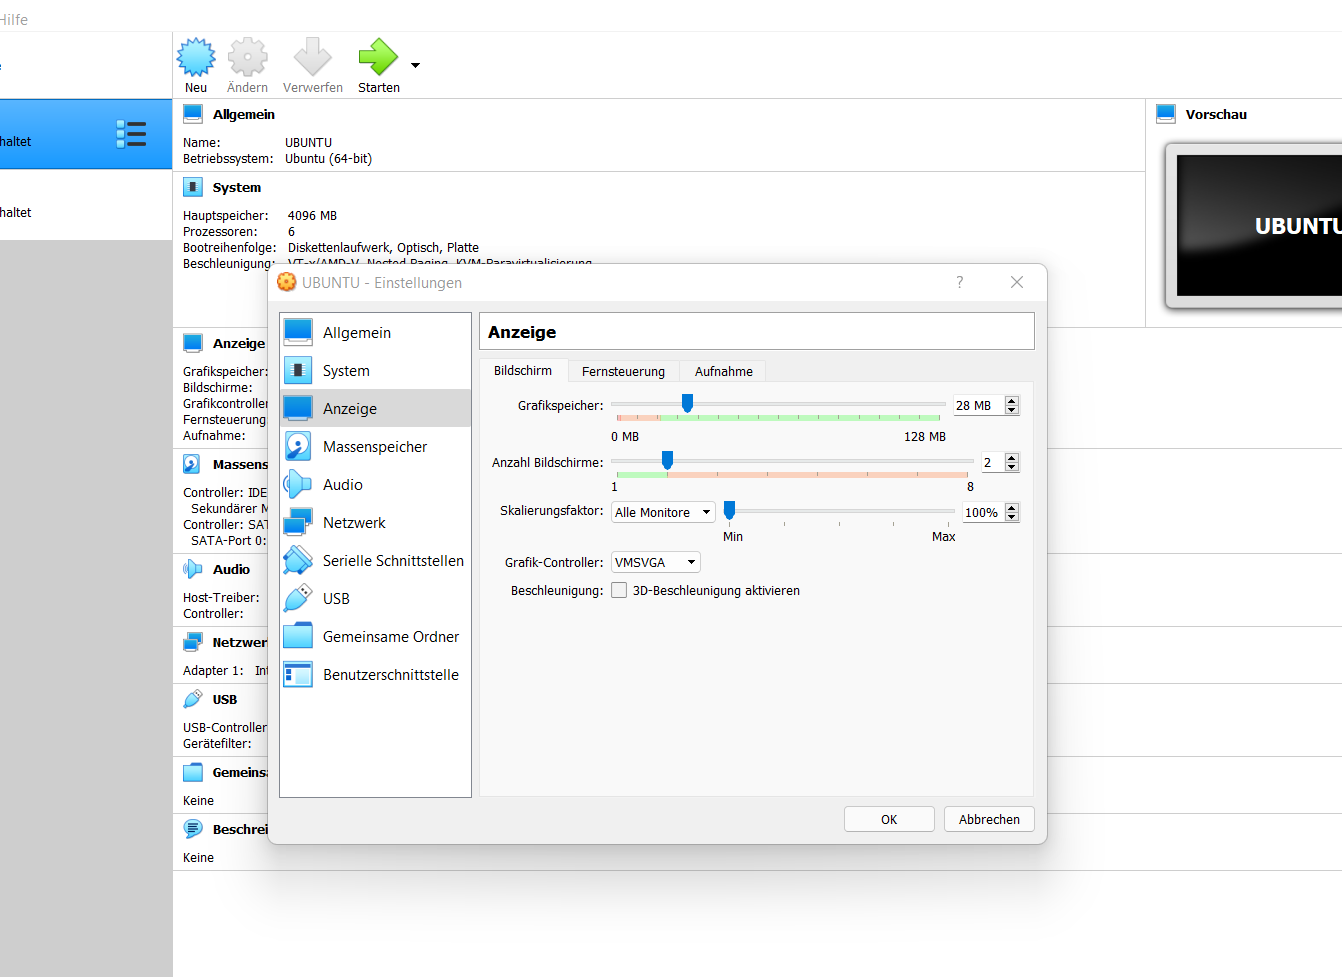Screen dimensions: 1342x977
Task: Click the Ändern gear toolbar icon
Action: [x=248, y=57]
